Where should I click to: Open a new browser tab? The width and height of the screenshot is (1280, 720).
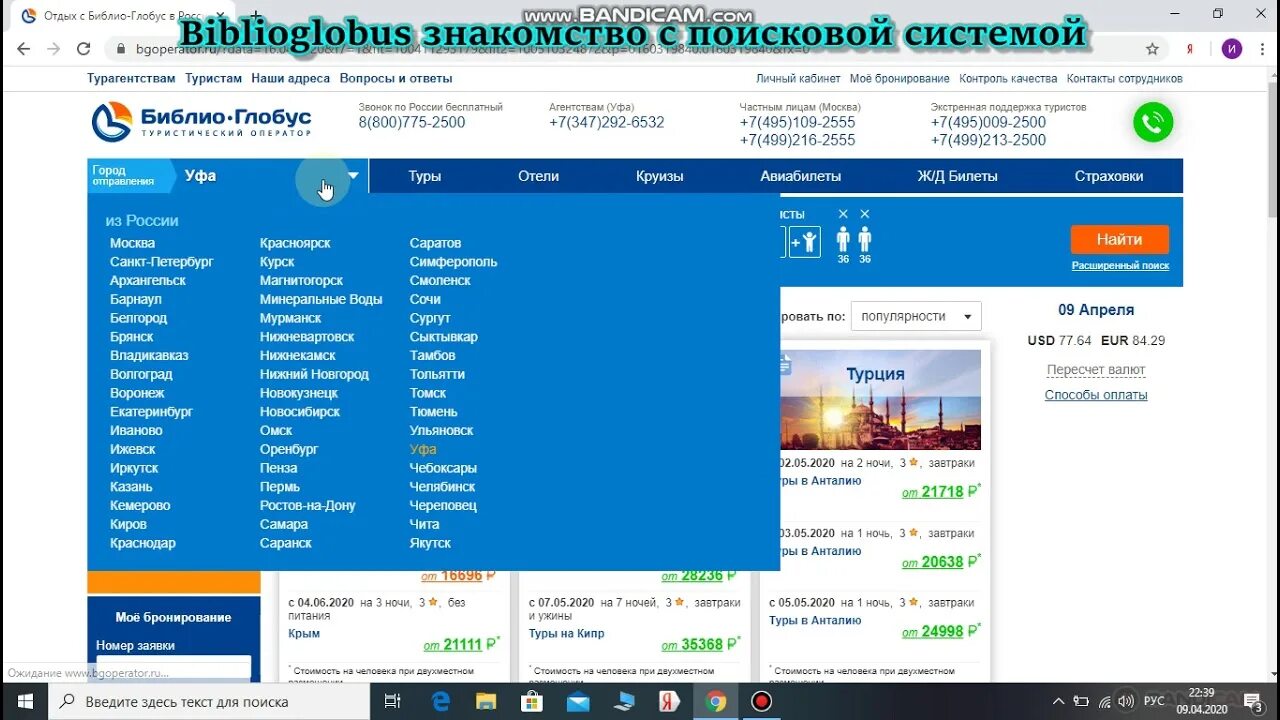[x=256, y=16]
